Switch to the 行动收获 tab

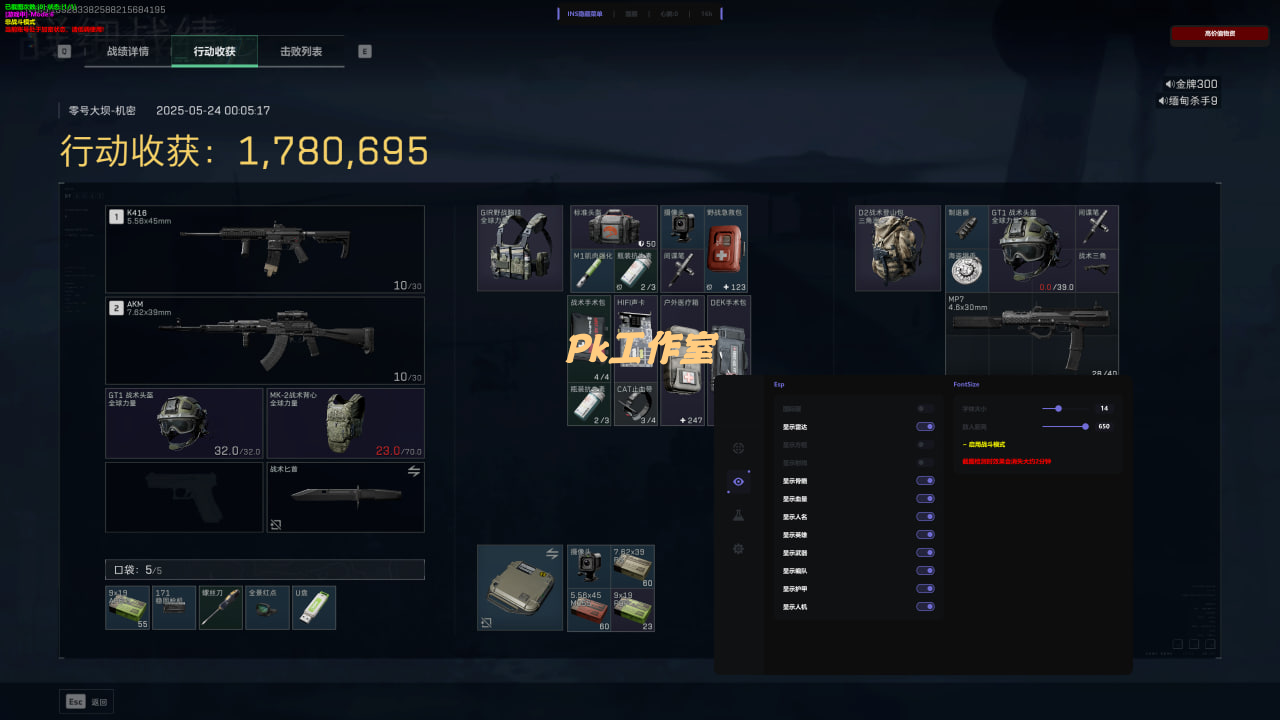tap(214, 51)
